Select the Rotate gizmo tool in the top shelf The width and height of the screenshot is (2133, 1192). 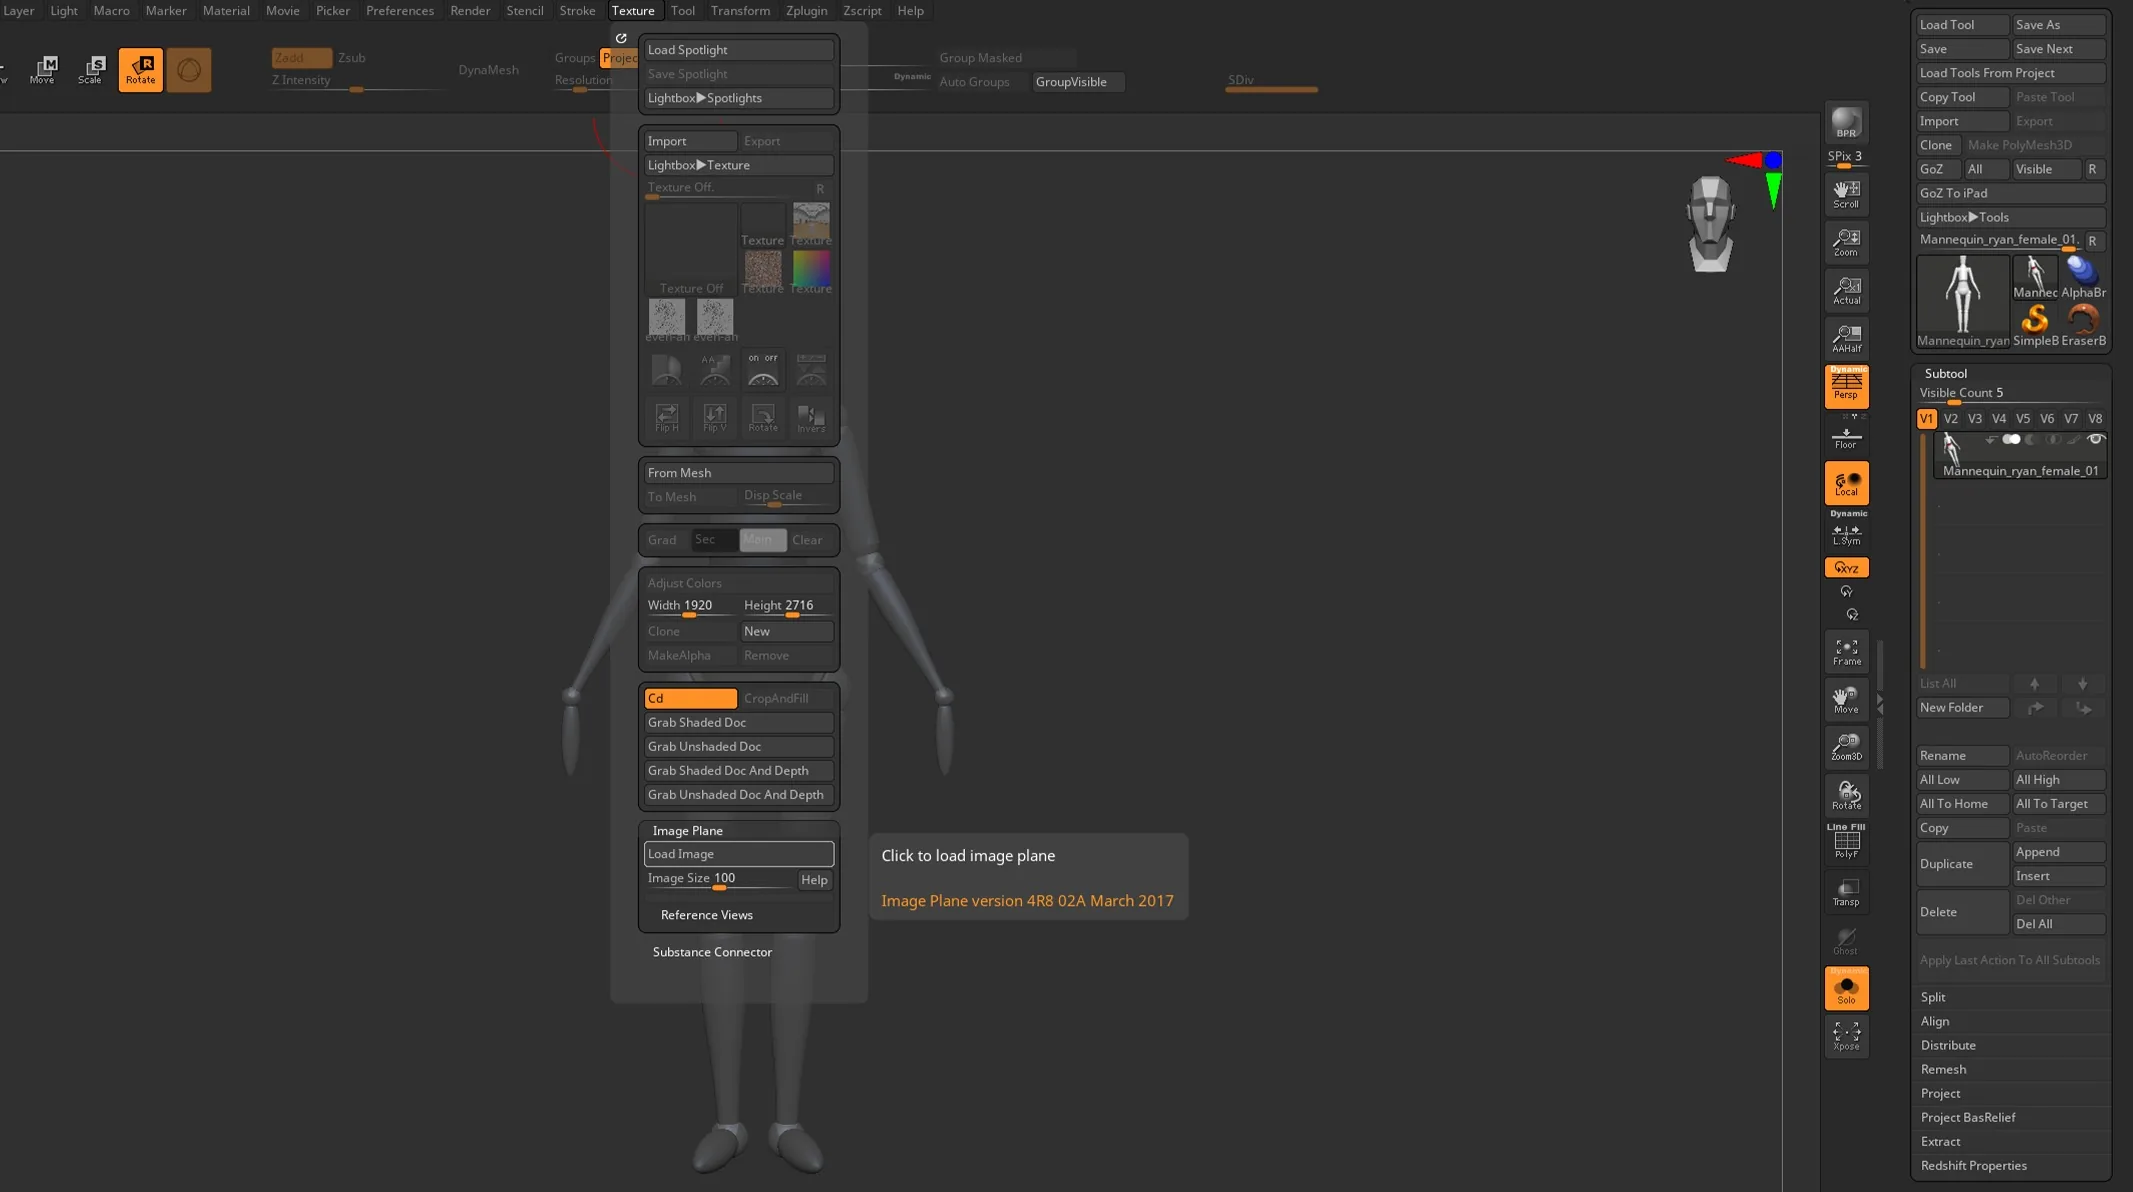pyautogui.click(x=140, y=69)
